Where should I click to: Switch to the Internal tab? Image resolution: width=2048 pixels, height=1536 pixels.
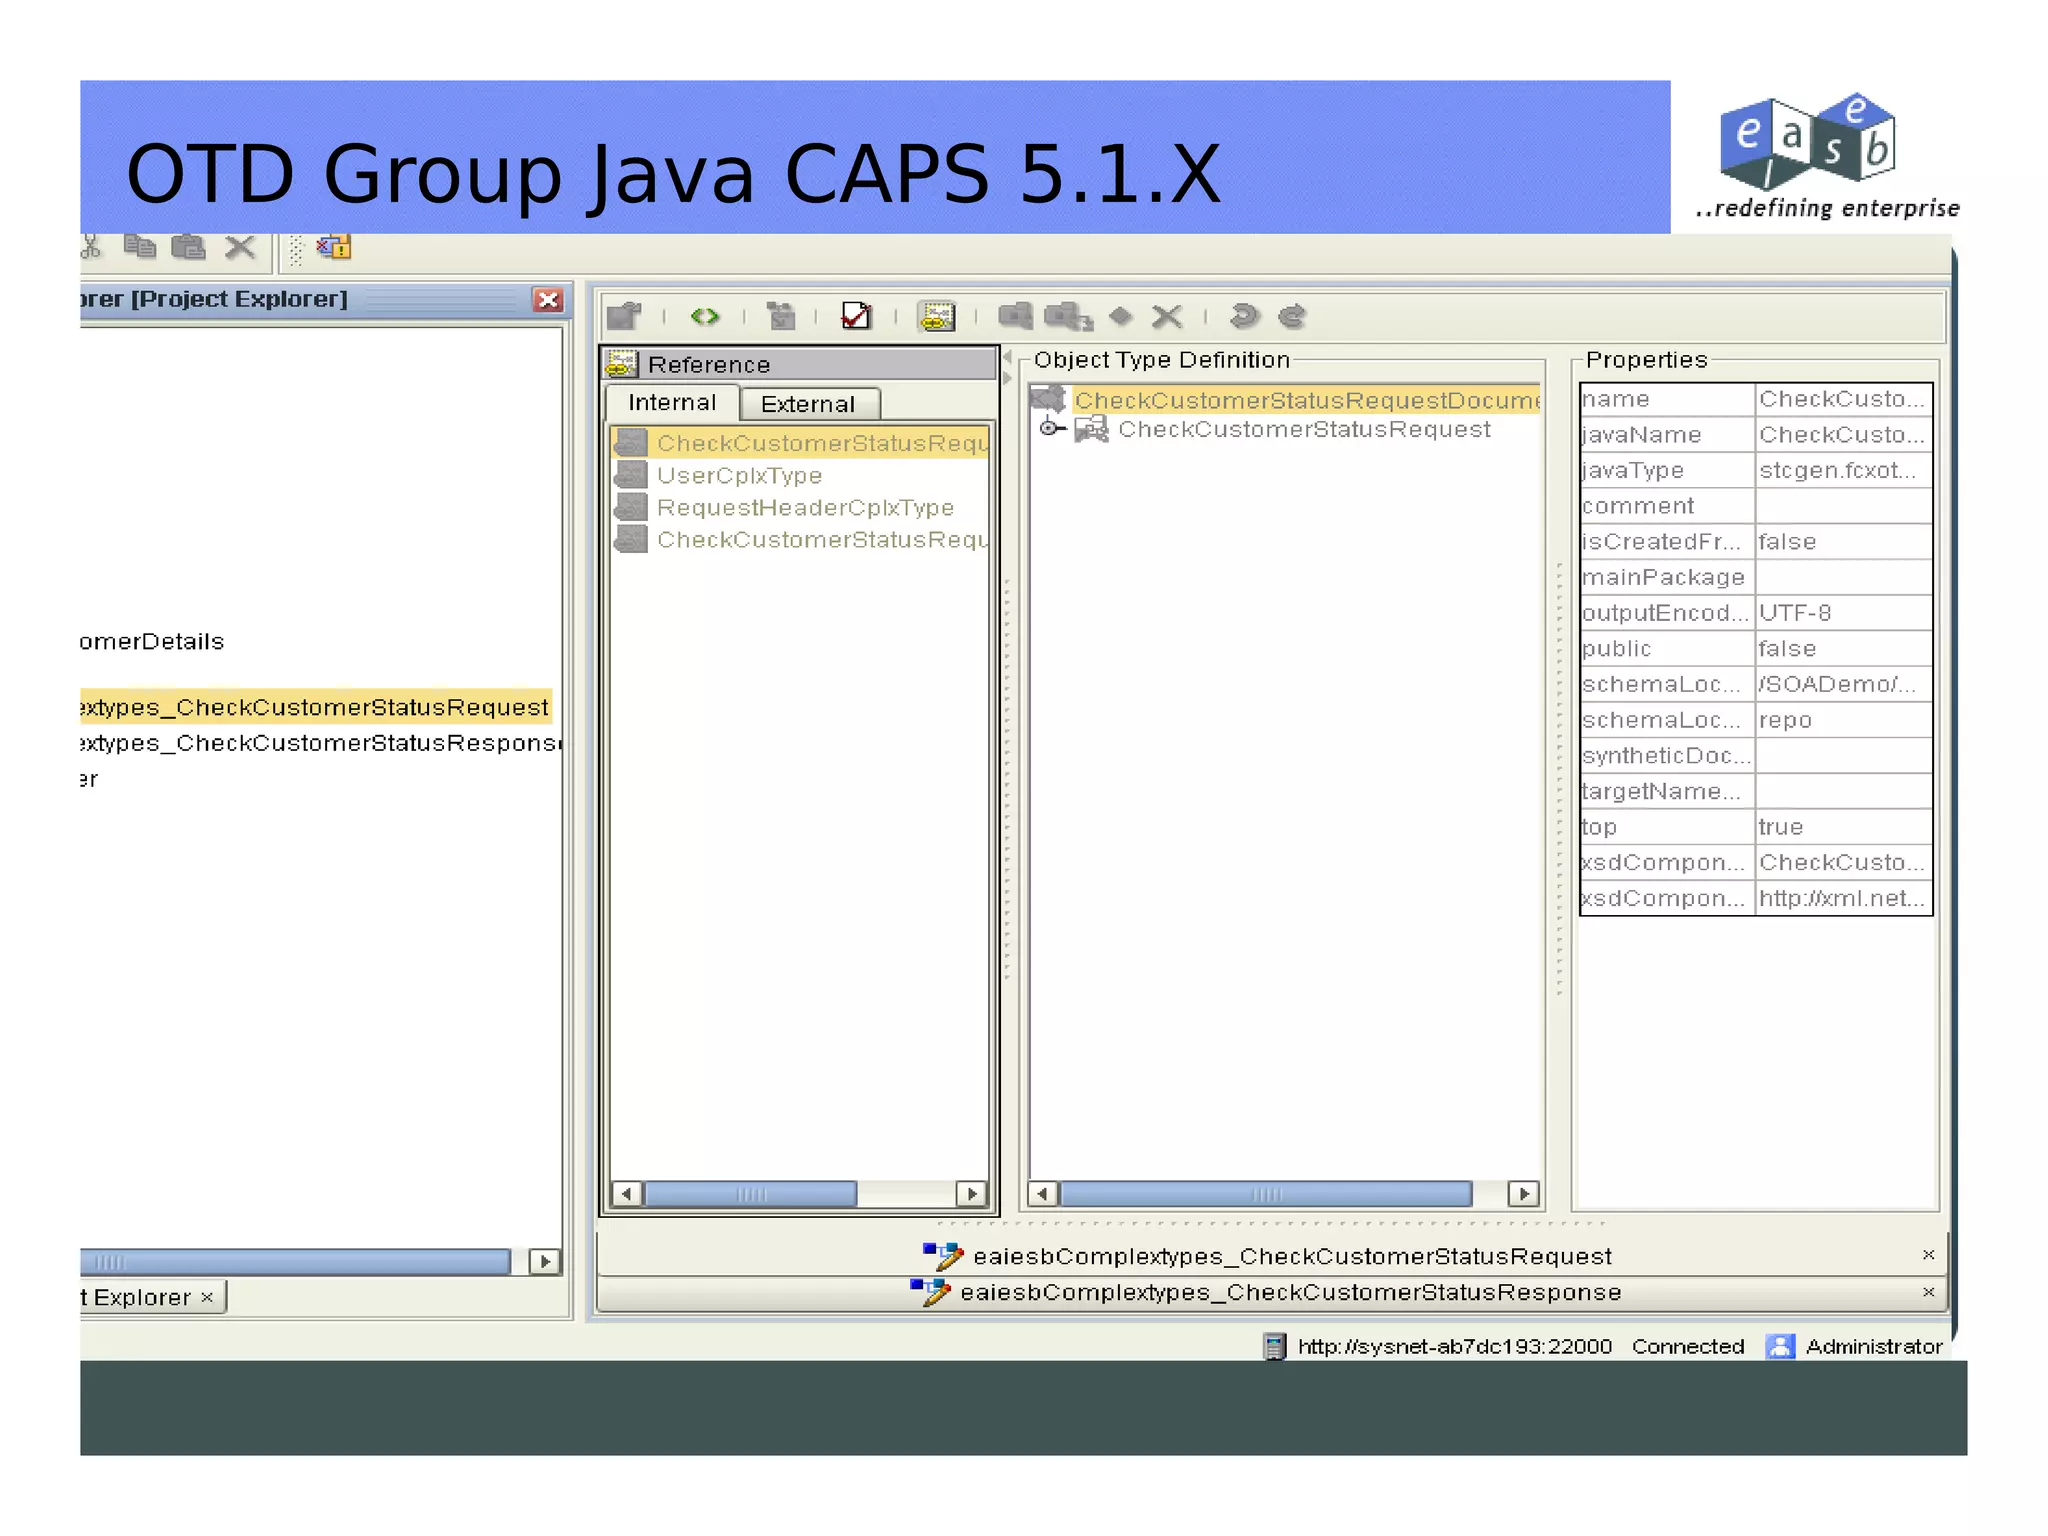pos(672,402)
